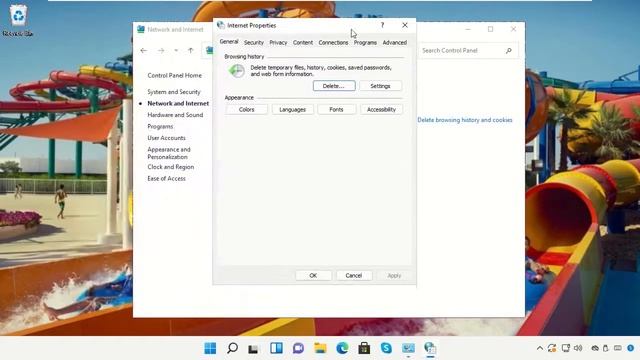The height and width of the screenshot is (360, 640).
Task: Click the volume speaker tray icon
Action: [x=578, y=348]
